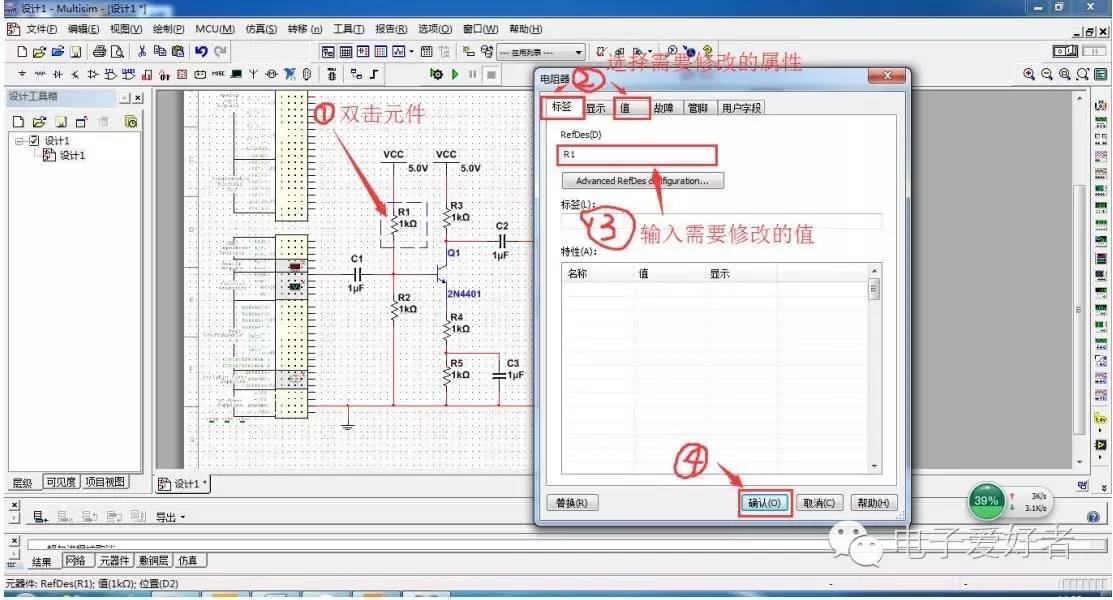Click the 替换(R) button
The image size is (1113, 600).
pos(572,503)
